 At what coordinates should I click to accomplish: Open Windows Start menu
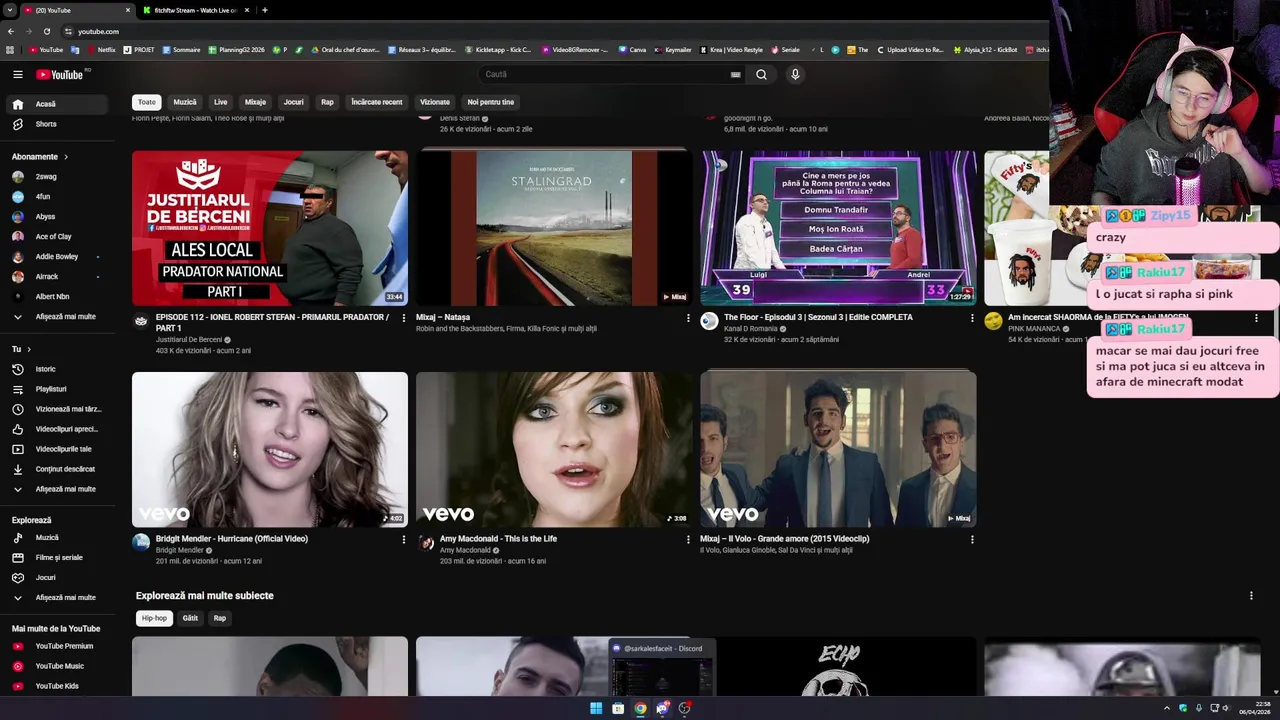click(596, 708)
